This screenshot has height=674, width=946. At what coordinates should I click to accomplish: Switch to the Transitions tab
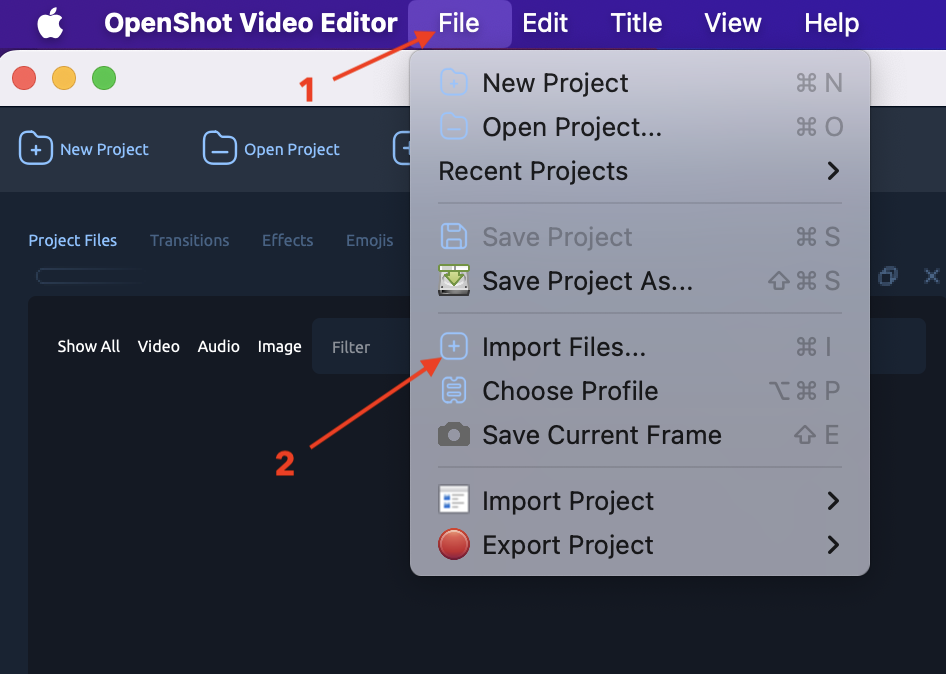click(x=189, y=240)
